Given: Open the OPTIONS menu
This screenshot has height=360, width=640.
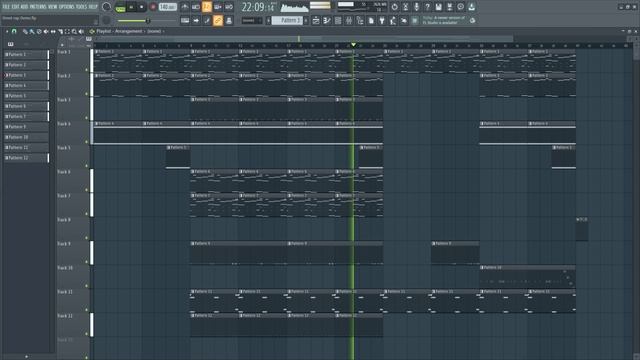Looking at the screenshot, I should pos(67,7).
